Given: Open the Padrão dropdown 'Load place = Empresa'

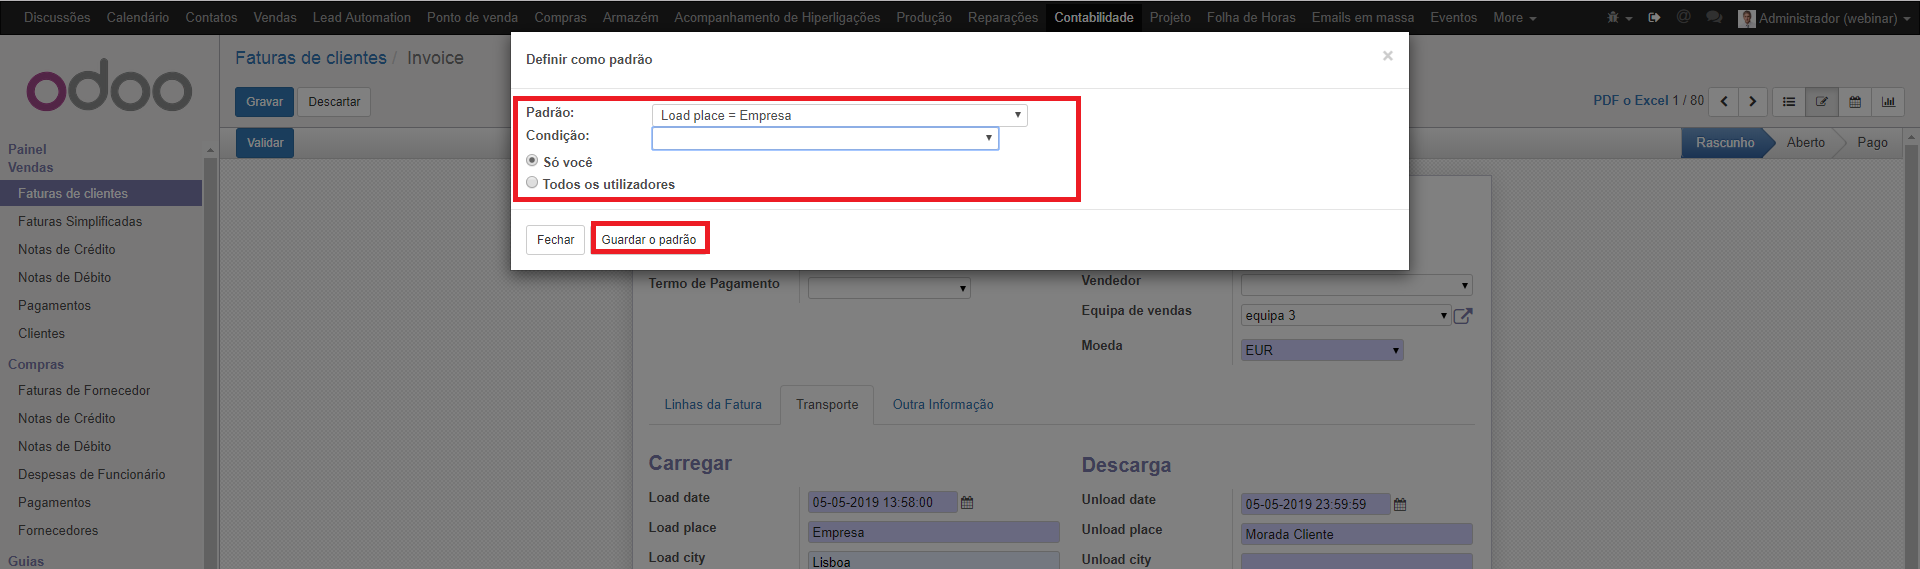Looking at the screenshot, I should pyautogui.click(x=839, y=116).
